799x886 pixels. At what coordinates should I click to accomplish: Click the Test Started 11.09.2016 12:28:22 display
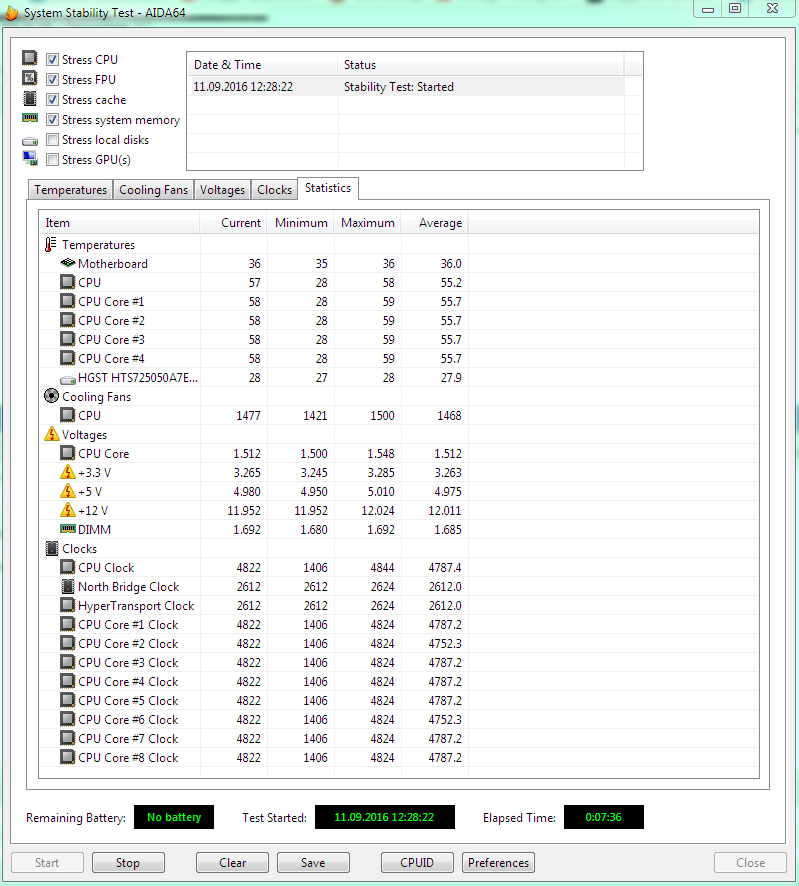(384, 817)
